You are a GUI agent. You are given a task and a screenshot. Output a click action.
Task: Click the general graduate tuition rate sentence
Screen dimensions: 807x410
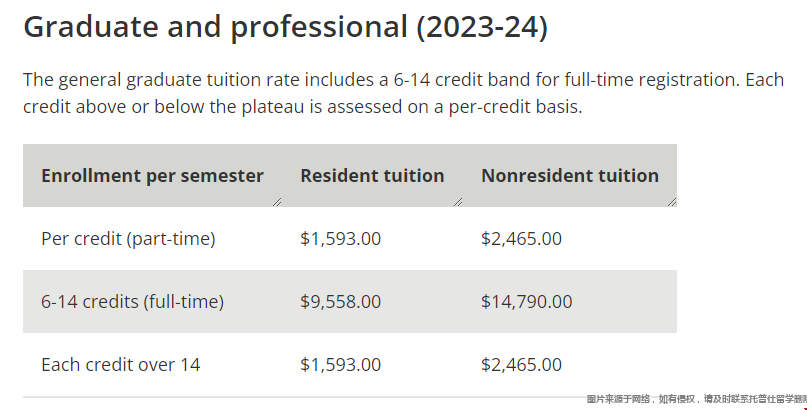(300, 80)
